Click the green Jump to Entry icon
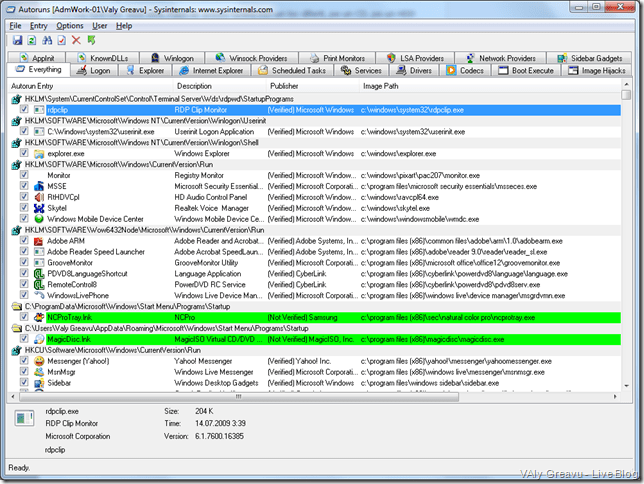Image resolution: width=644 pixels, height=484 pixels. (91, 40)
